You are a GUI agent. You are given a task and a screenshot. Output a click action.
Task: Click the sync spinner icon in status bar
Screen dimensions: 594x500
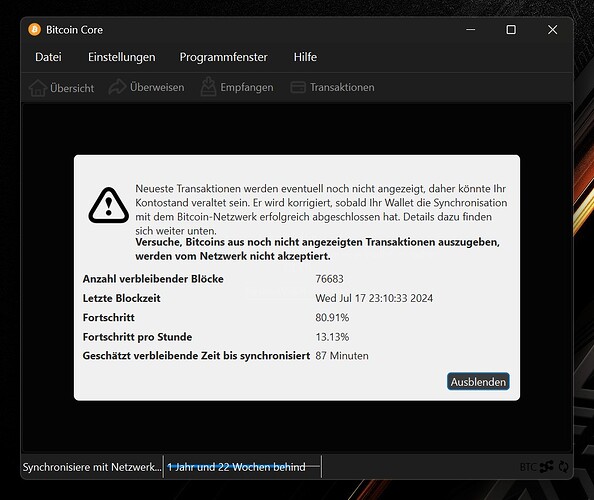click(563, 467)
